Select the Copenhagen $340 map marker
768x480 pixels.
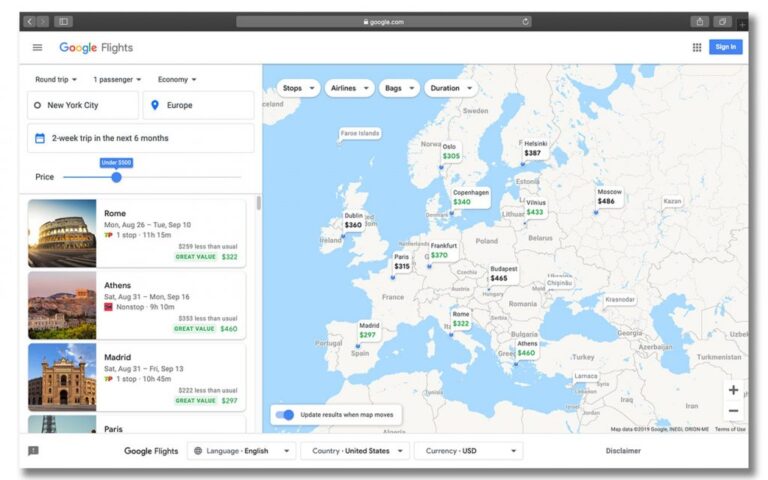tap(470, 197)
